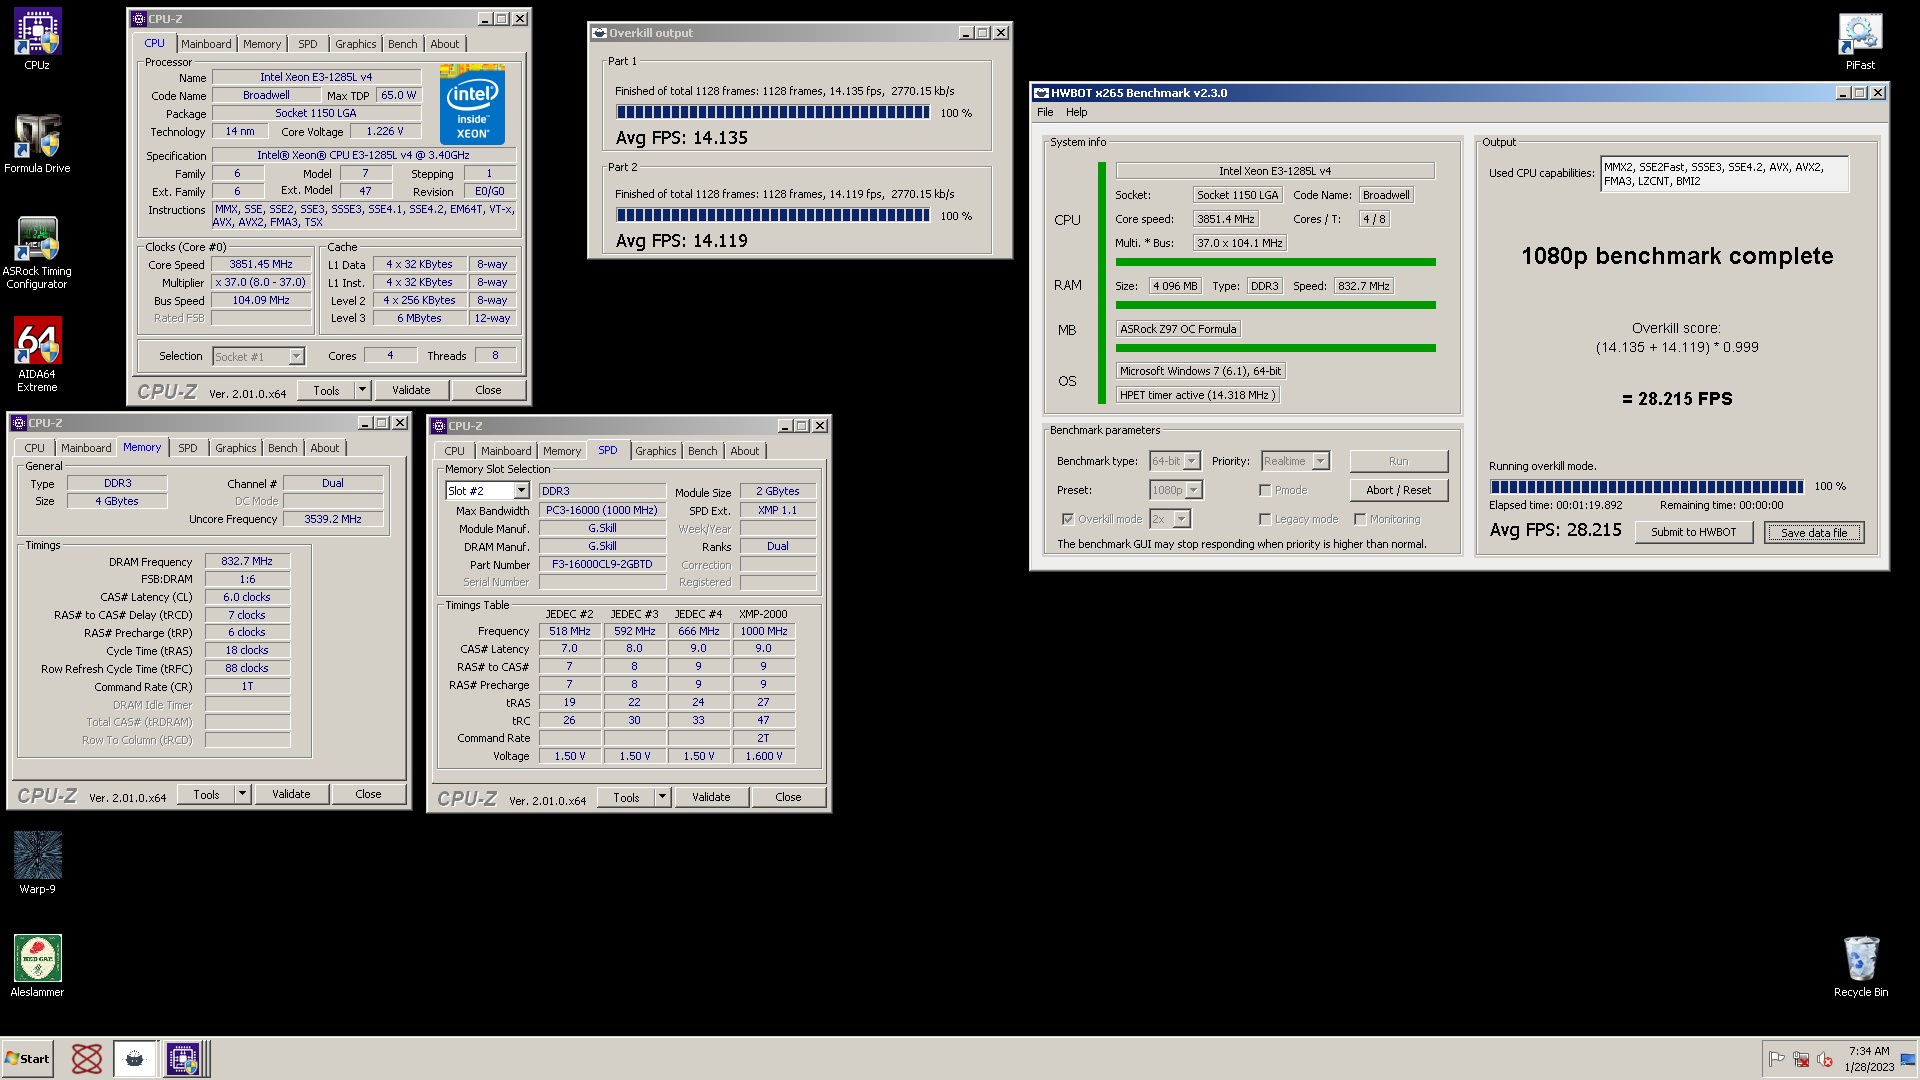Switch to Graphics tab in SPD CPU-Z window
The width and height of the screenshot is (1920, 1080).
(x=656, y=451)
